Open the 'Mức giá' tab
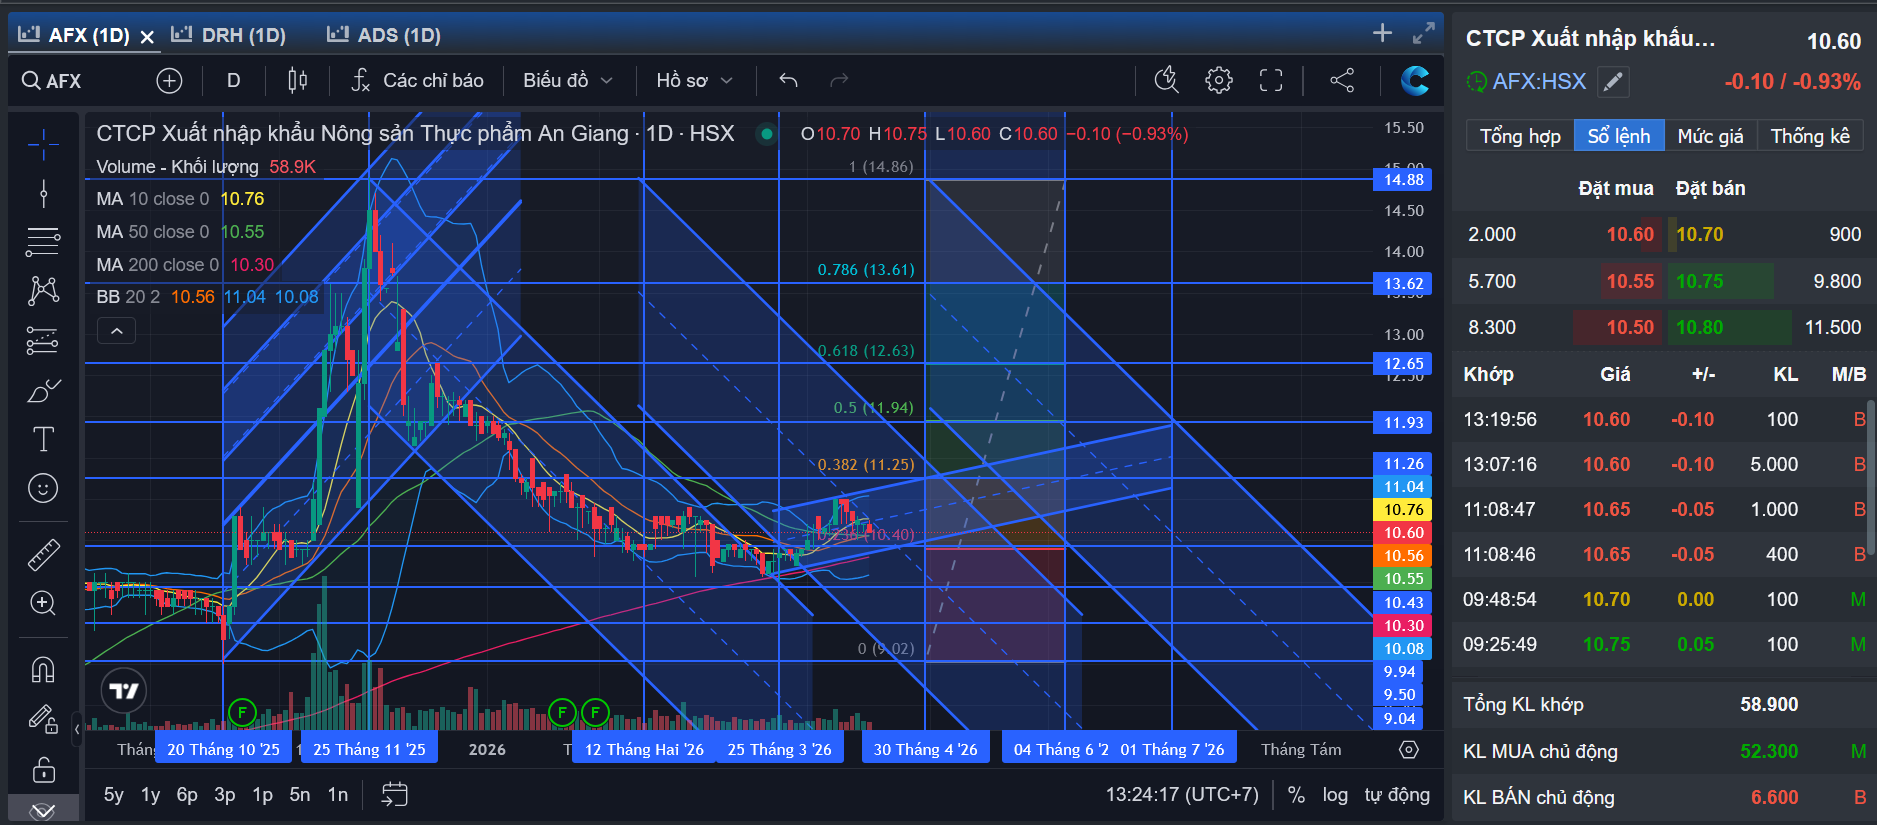The height and width of the screenshot is (825, 1877). (x=1710, y=136)
